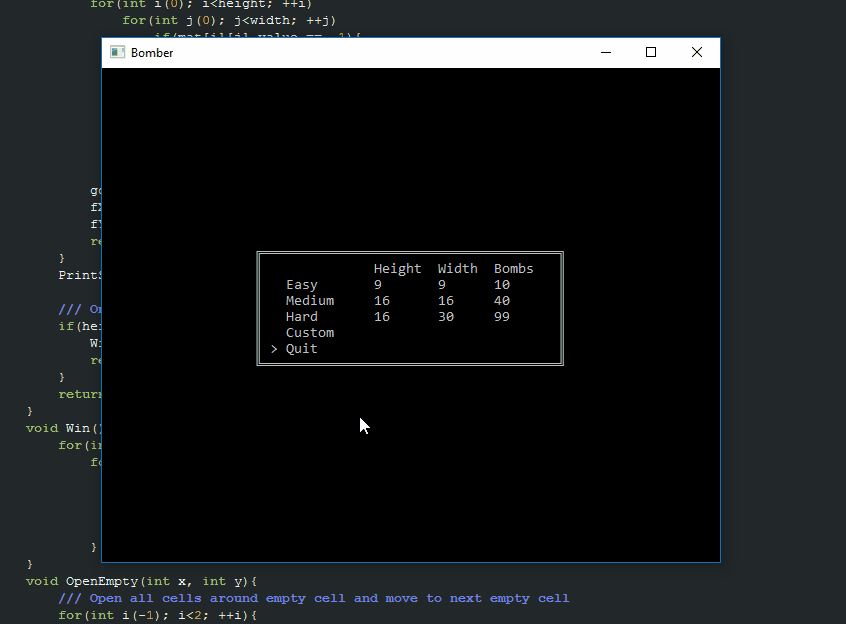Select the Medium difficulty option
846x624 pixels.
coord(310,300)
